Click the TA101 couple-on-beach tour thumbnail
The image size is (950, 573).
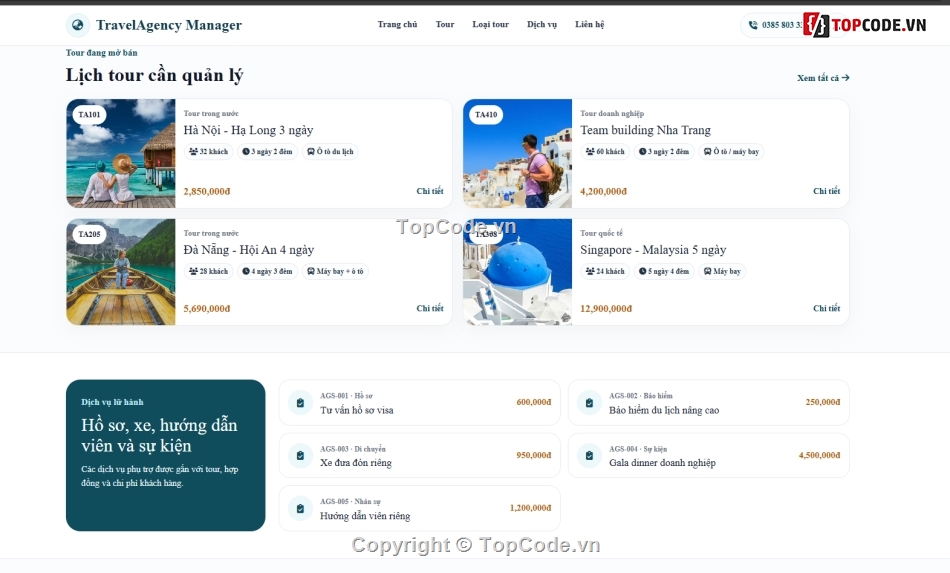point(121,153)
